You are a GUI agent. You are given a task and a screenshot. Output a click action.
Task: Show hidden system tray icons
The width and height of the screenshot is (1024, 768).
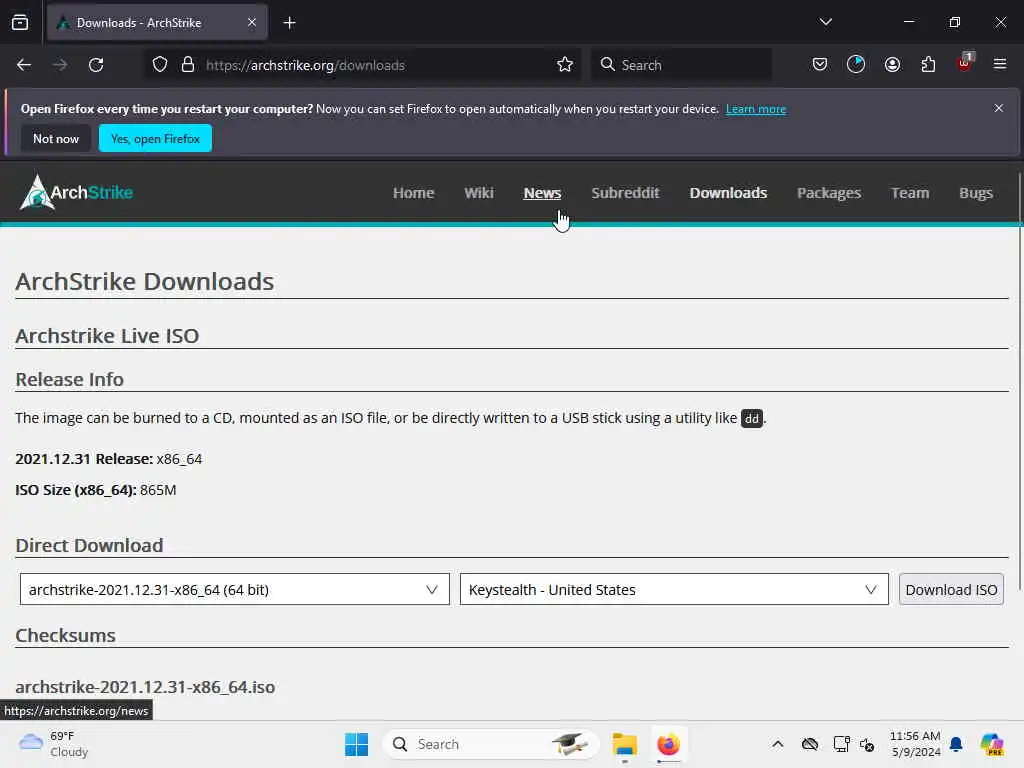[x=777, y=744]
